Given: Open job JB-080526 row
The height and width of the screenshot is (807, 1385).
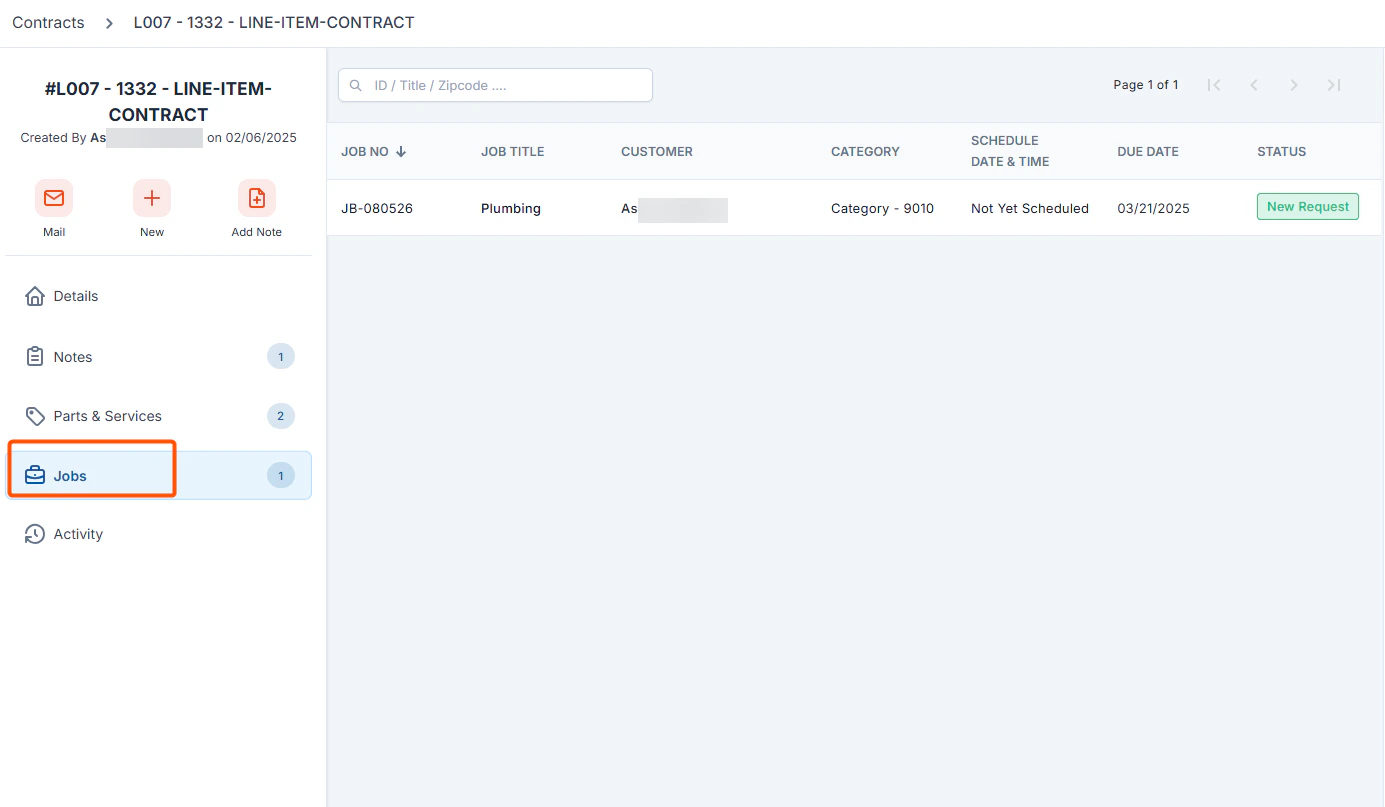Looking at the screenshot, I should 854,208.
